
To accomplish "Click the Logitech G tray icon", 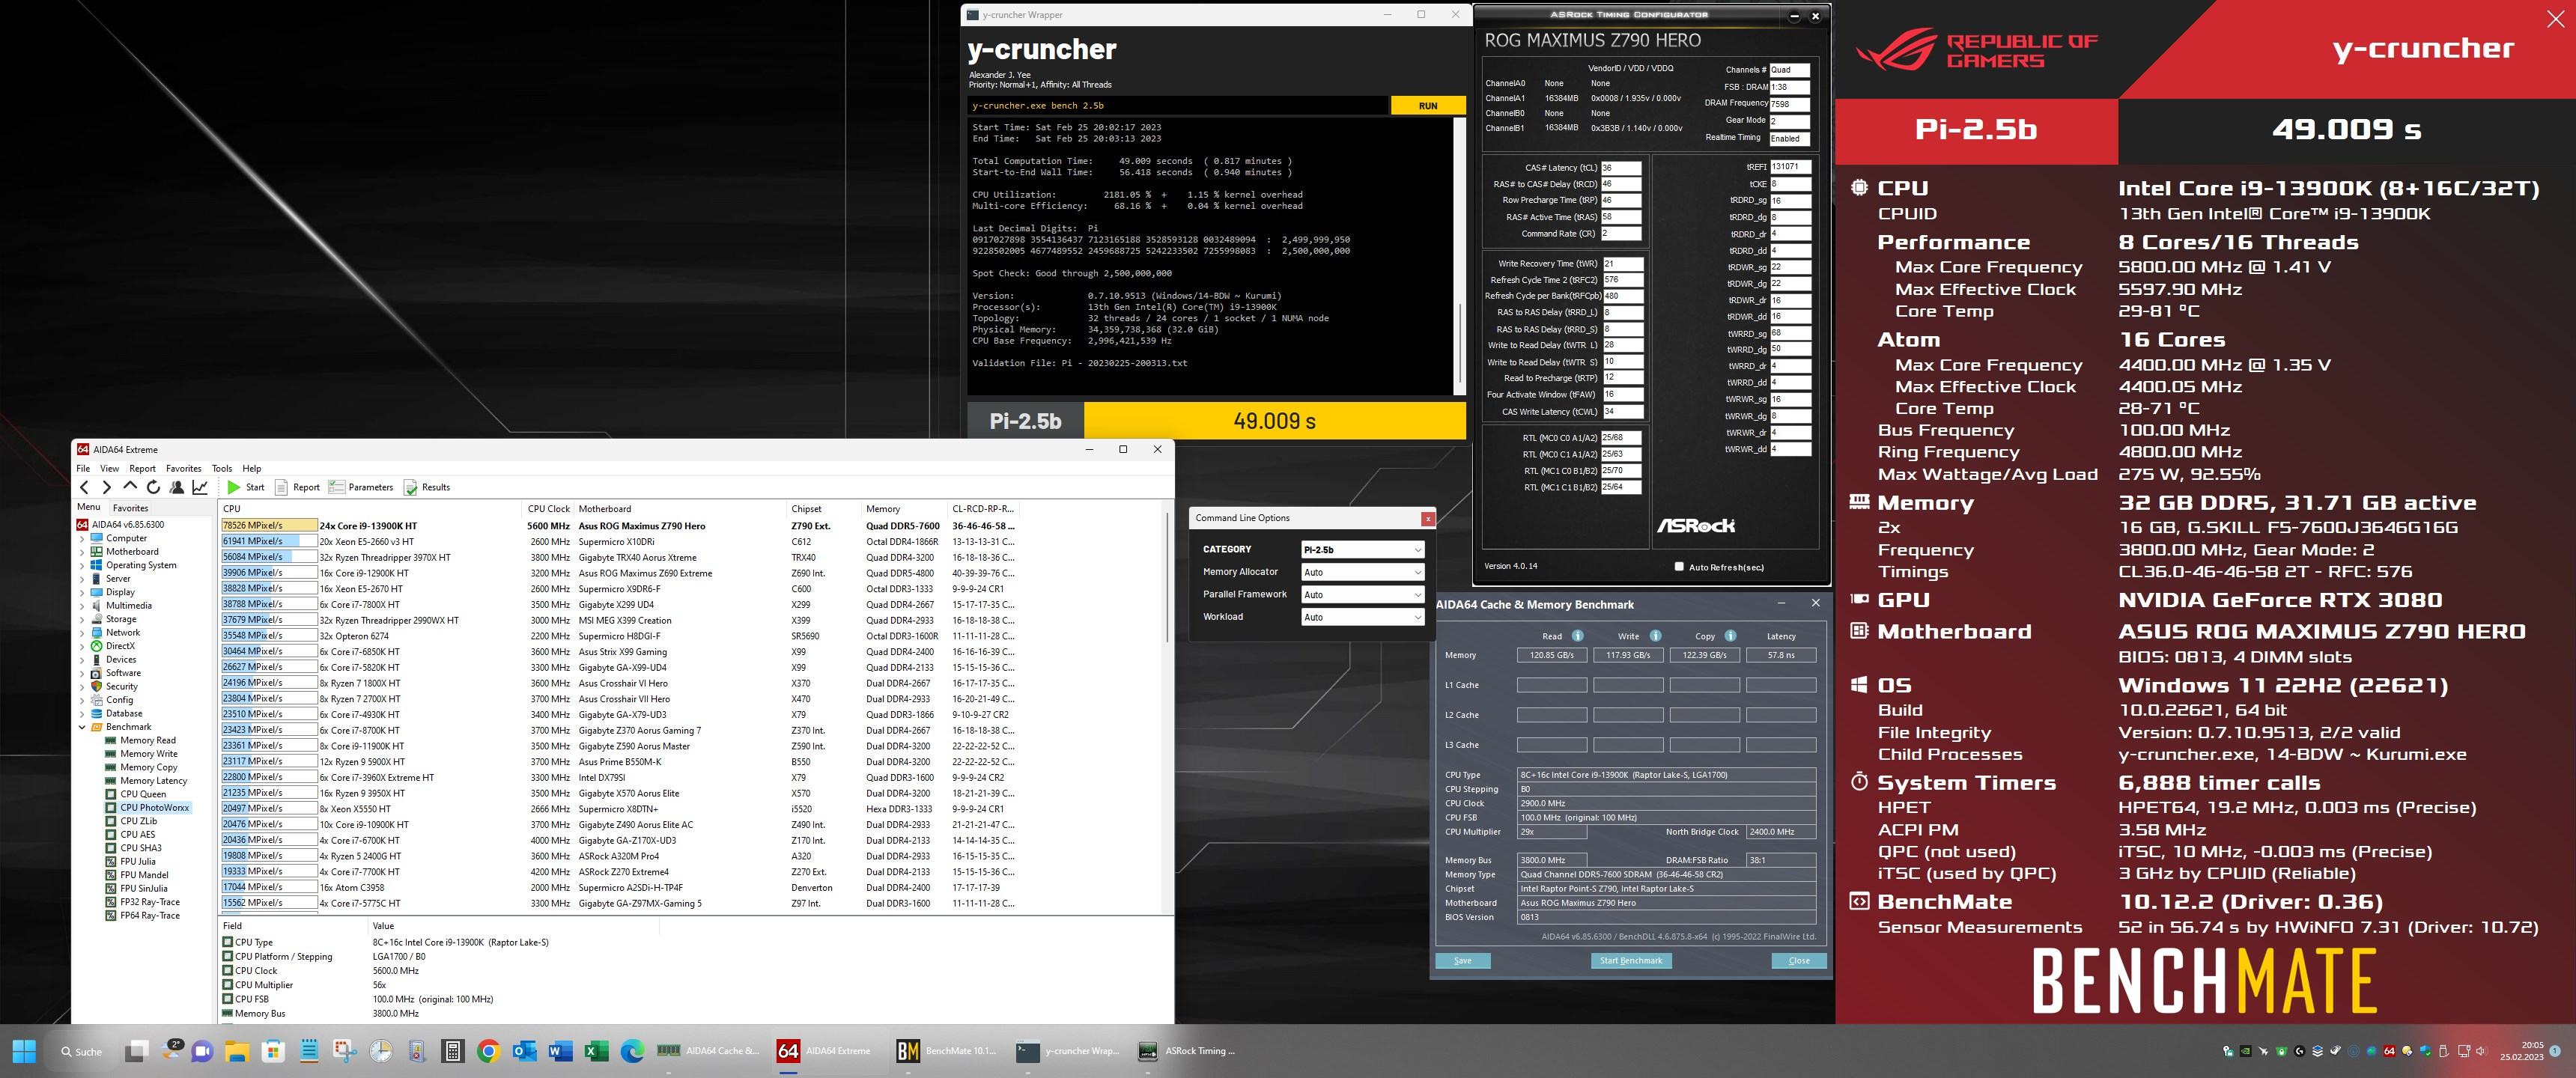I will tap(2299, 1051).
